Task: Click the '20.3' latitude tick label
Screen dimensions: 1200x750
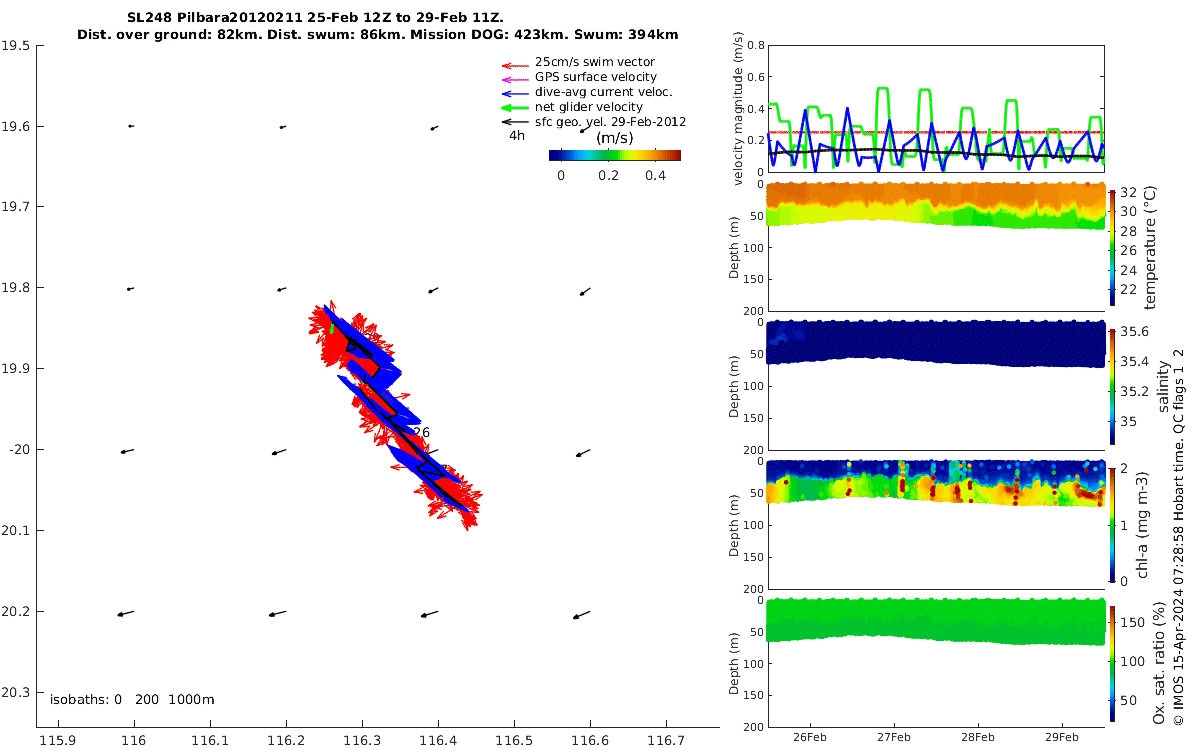Action: (15, 693)
